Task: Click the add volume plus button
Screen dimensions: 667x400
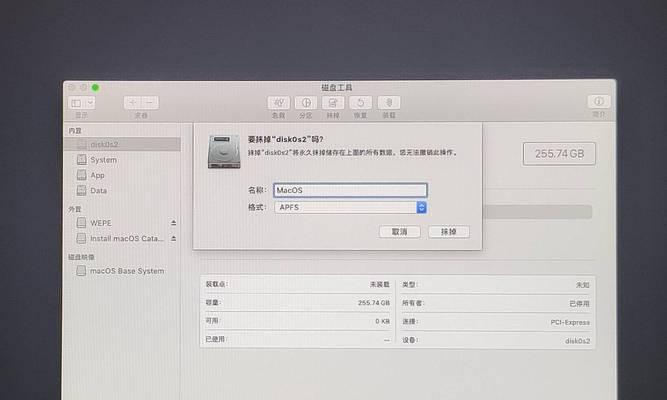Action: pos(133,103)
